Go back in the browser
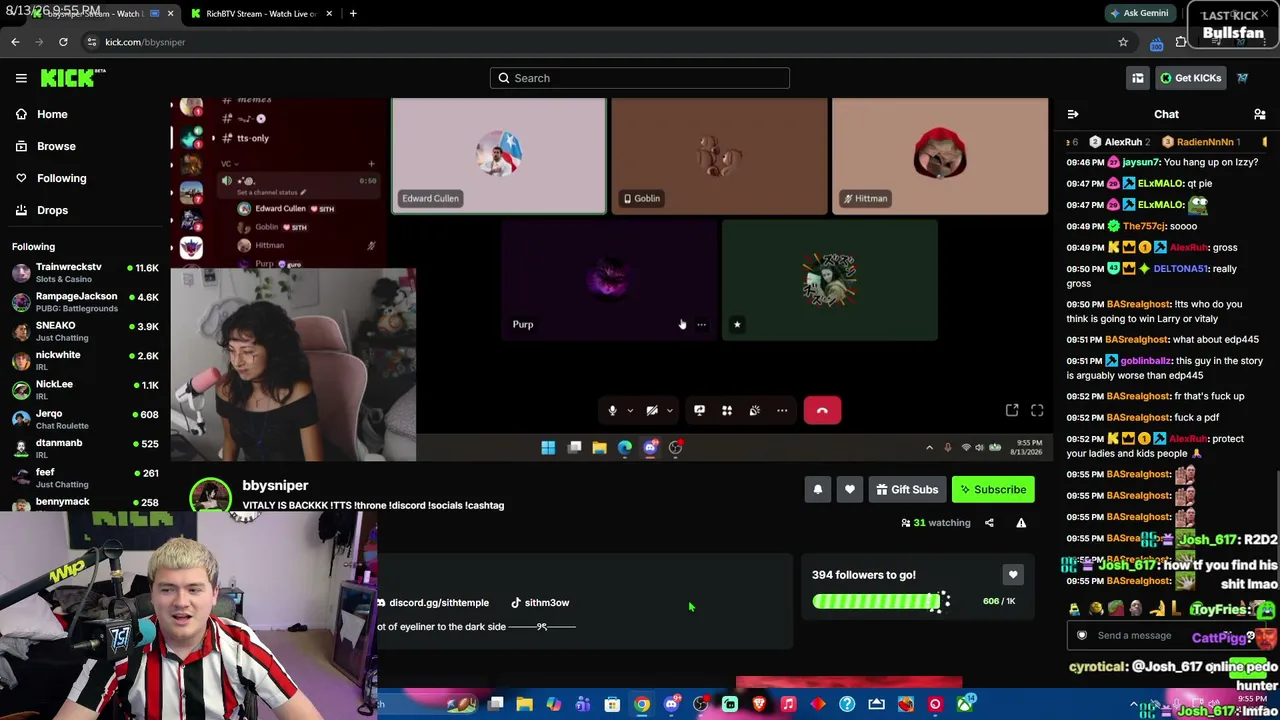The width and height of the screenshot is (1280, 720). pos(15,42)
